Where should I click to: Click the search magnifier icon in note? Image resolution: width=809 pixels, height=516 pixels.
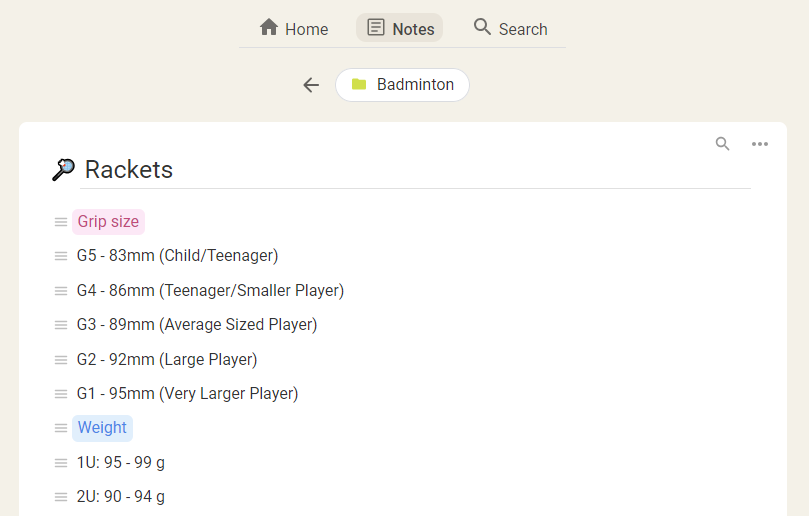coord(723,144)
